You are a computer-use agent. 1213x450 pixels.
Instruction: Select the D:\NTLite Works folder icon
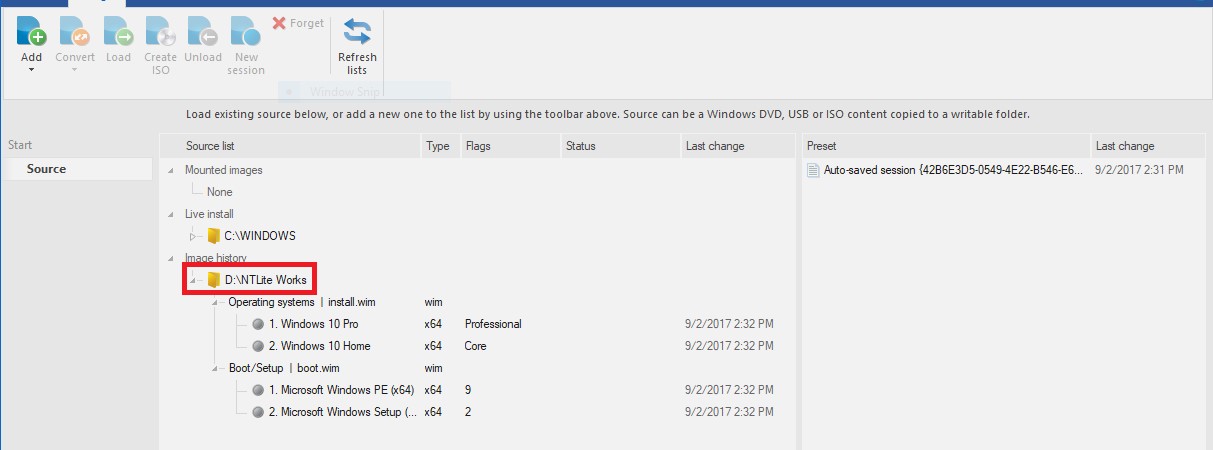[213, 280]
